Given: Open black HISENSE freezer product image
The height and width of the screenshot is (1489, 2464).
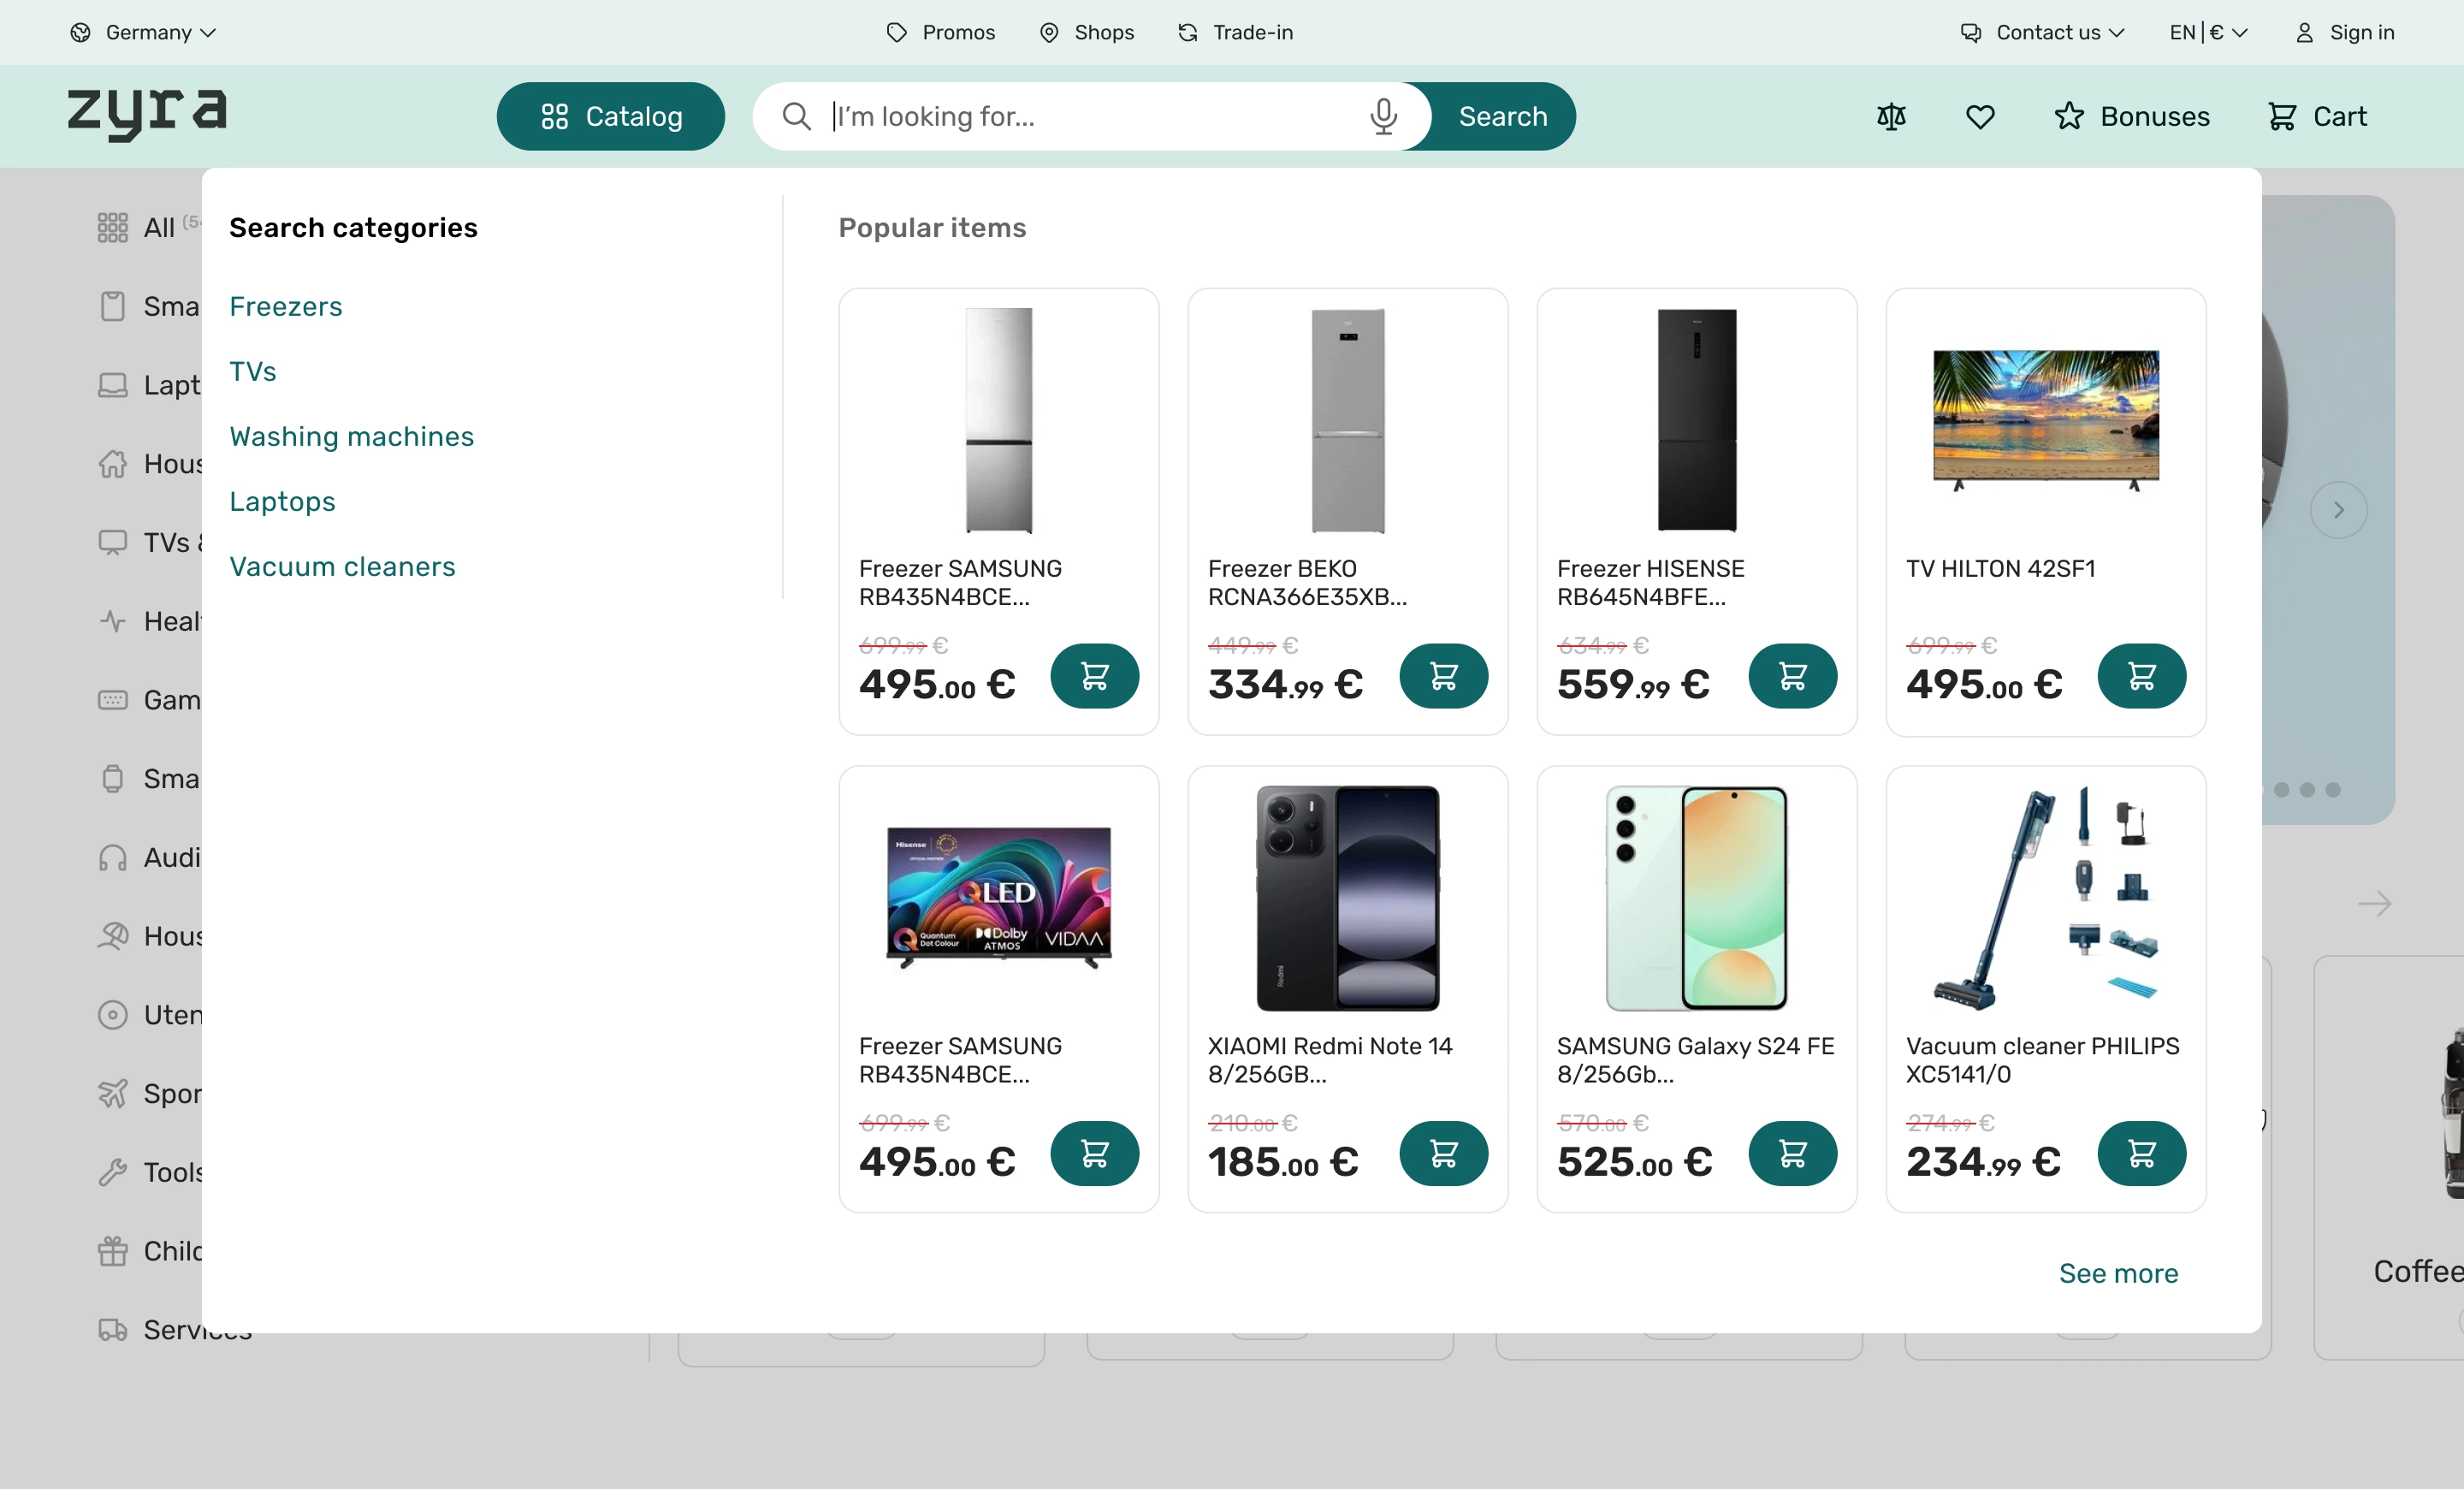Looking at the screenshot, I should [x=1697, y=420].
